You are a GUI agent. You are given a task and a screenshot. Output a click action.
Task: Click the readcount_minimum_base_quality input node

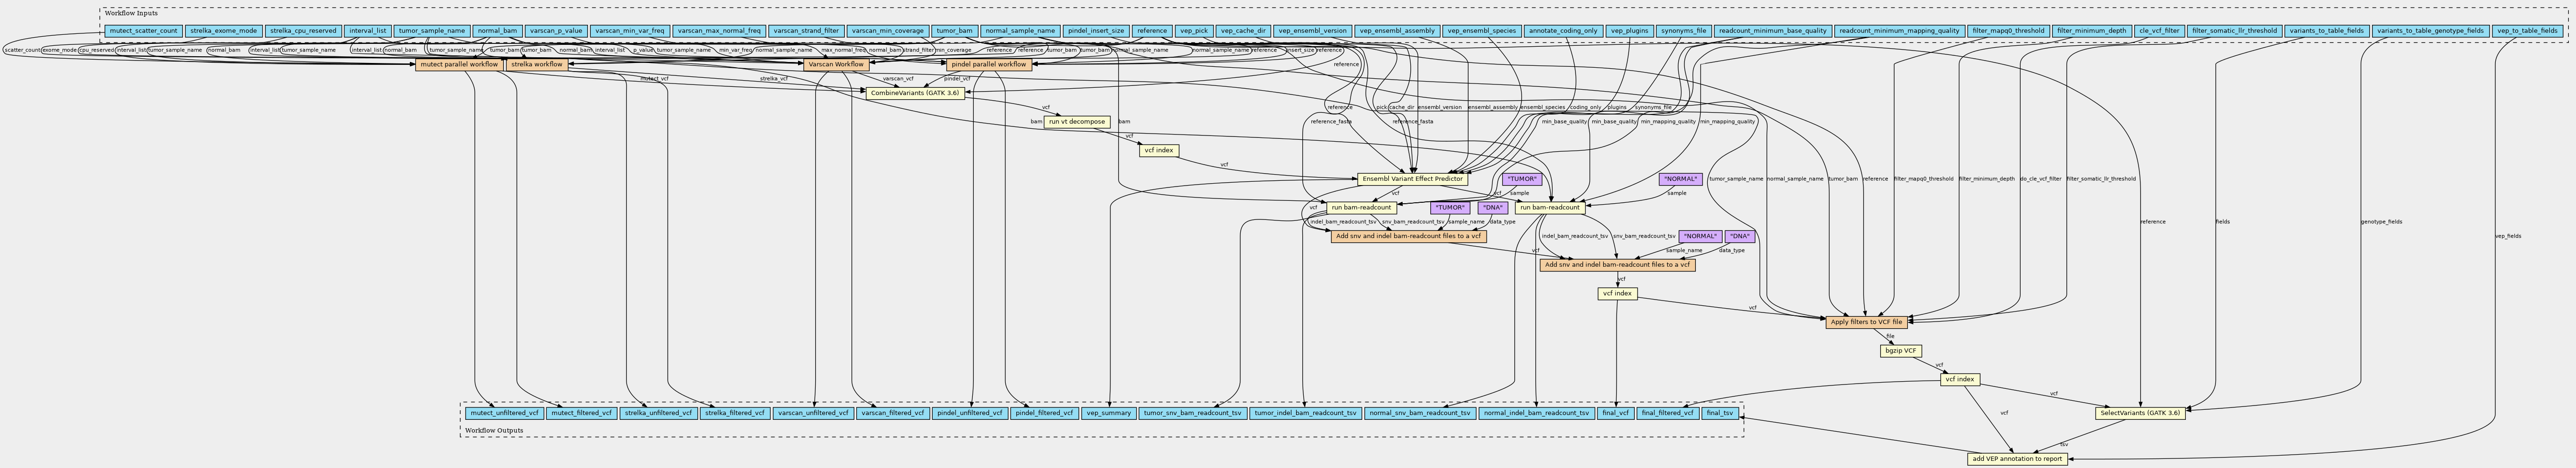point(1774,31)
